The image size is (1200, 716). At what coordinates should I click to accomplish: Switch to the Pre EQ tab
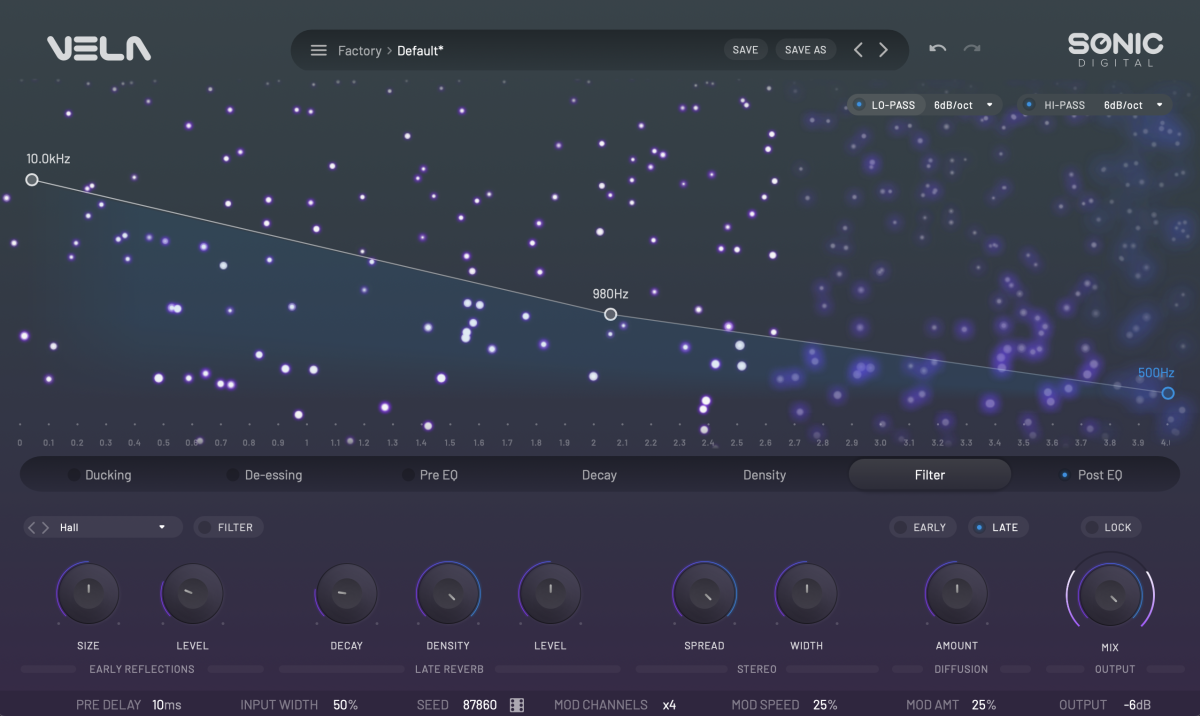(438, 475)
